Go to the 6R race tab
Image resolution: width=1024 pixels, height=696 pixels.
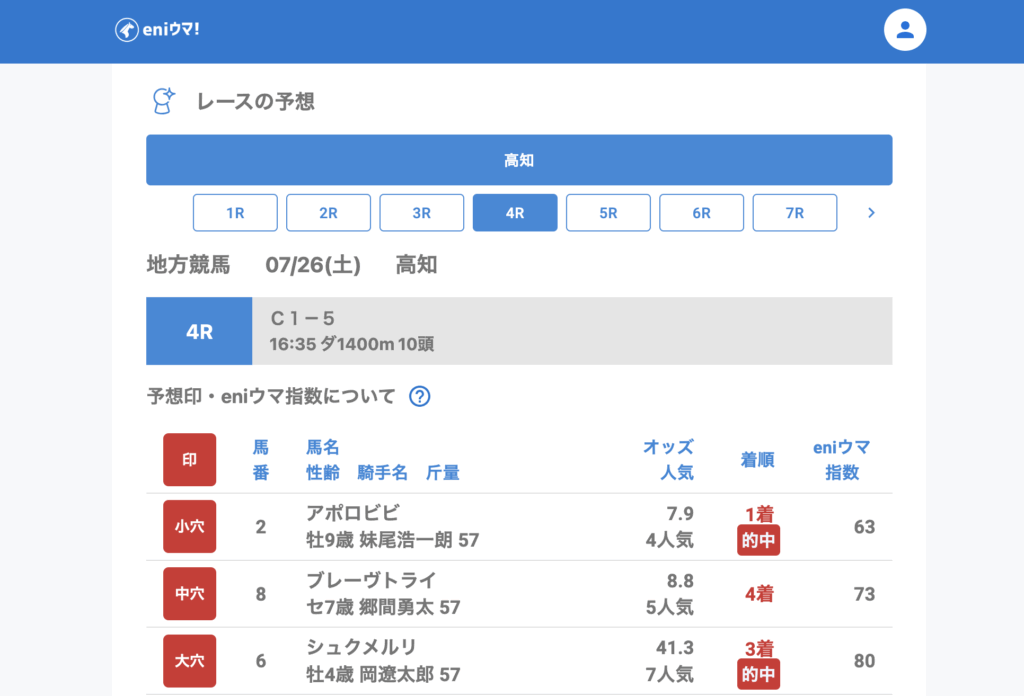coord(701,213)
